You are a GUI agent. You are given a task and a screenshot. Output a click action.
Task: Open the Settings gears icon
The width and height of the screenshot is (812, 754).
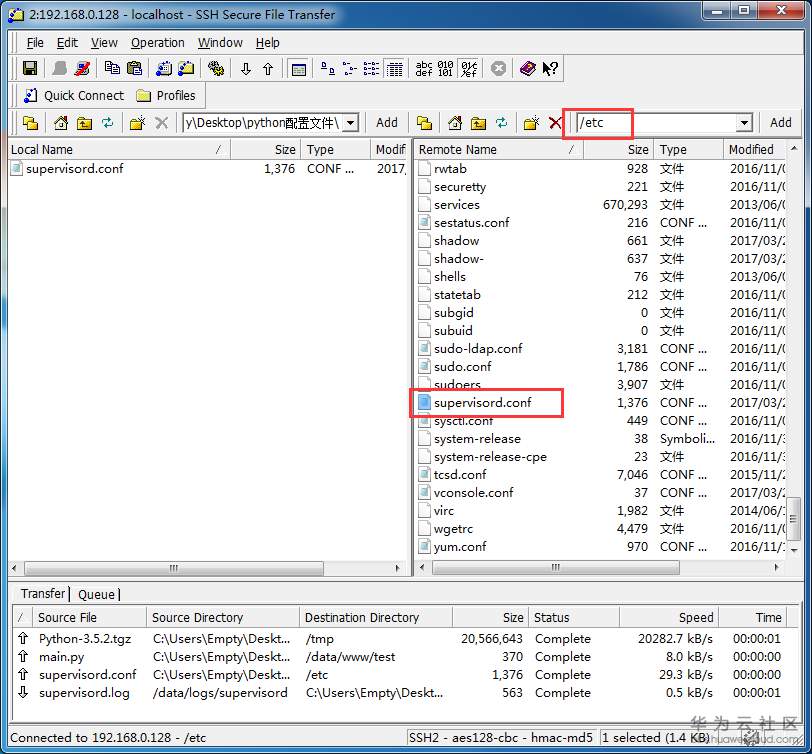point(216,68)
